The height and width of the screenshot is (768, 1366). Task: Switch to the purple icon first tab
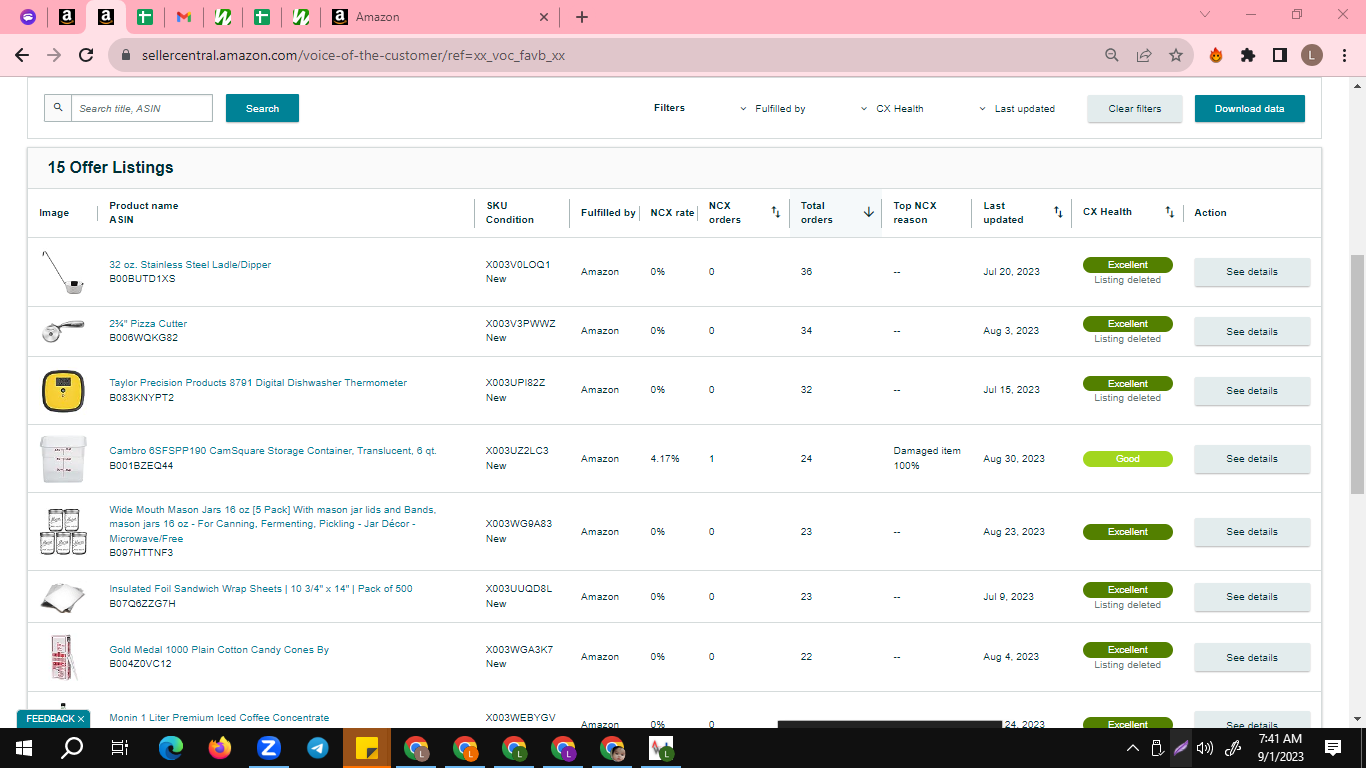click(x=28, y=17)
